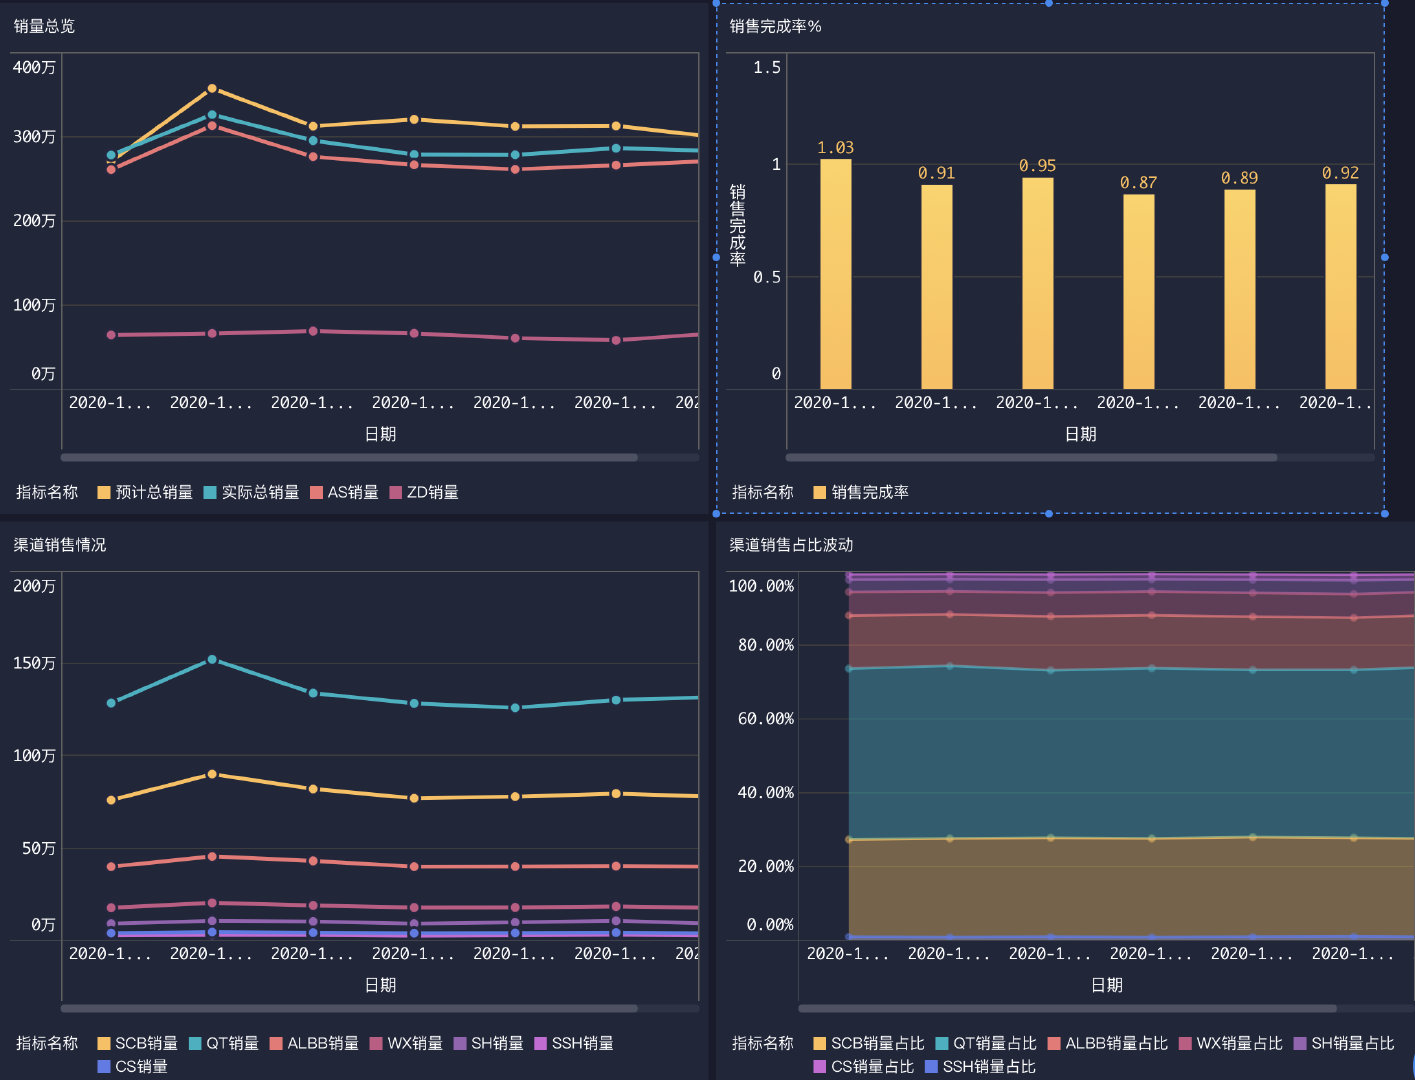Screen dimensions: 1415x1080
Task: Click the 销量总览 chart title
Action: click(x=44, y=26)
